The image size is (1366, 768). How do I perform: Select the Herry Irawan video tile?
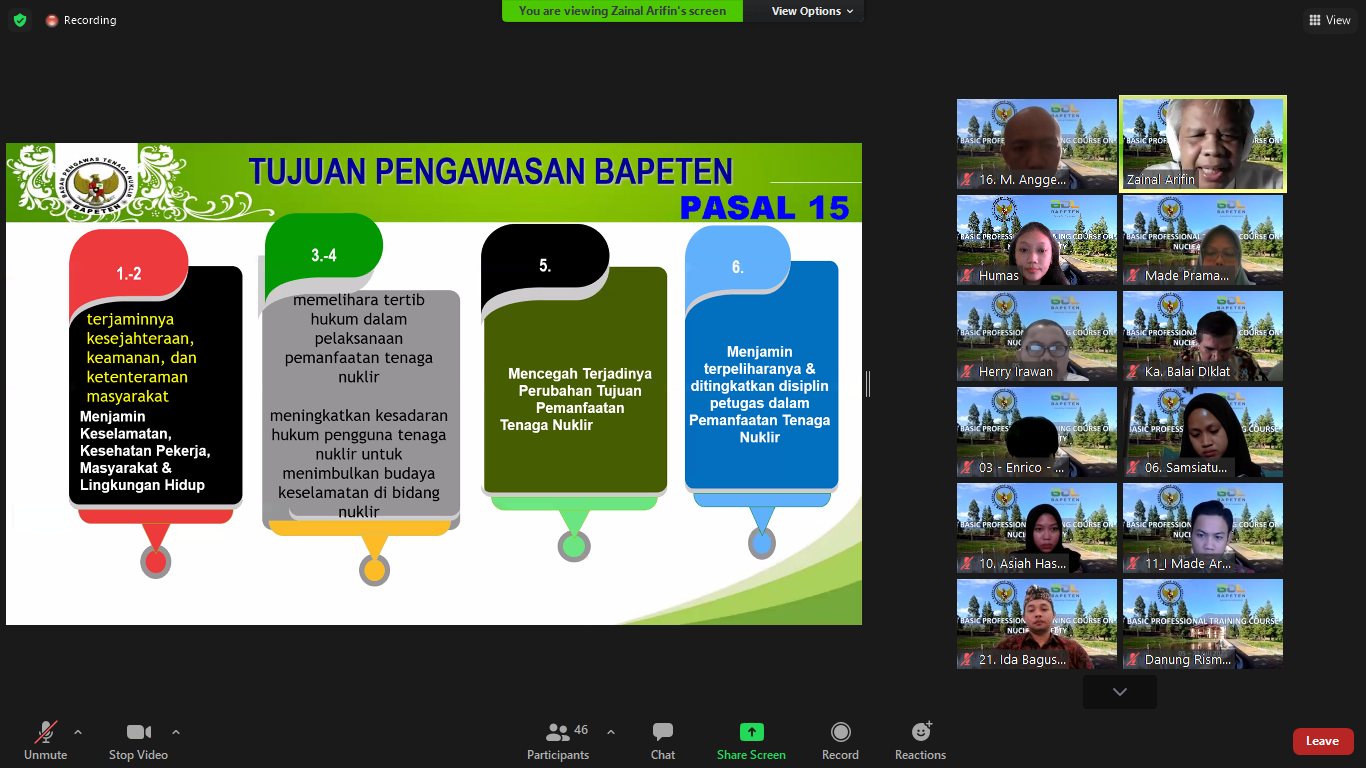(x=1037, y=336)
